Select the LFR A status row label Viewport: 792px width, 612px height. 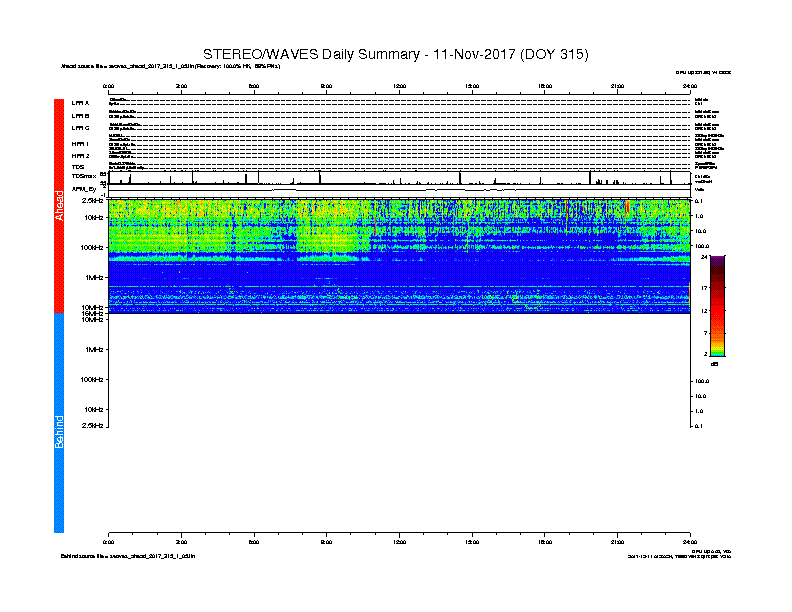coord(80,103)
